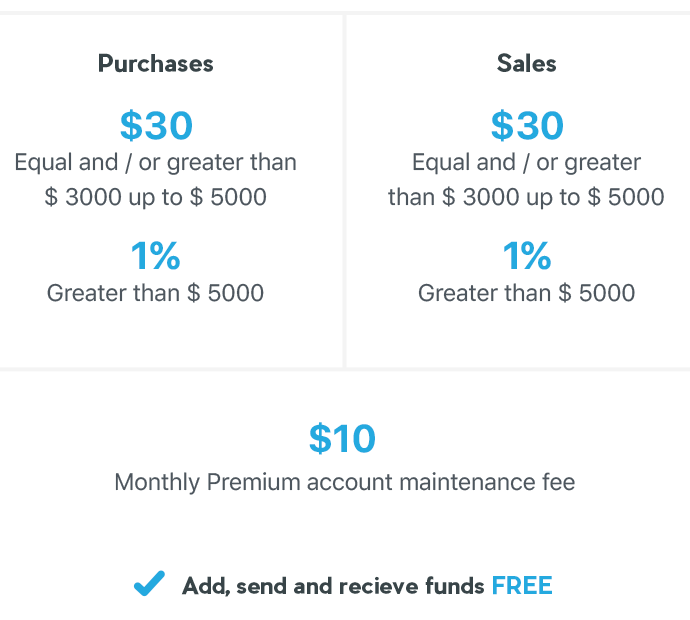Click than $ 3000 up to $ 5000 in Sales
This screenshot has height=620, width=690.
[x=526, y=197]
